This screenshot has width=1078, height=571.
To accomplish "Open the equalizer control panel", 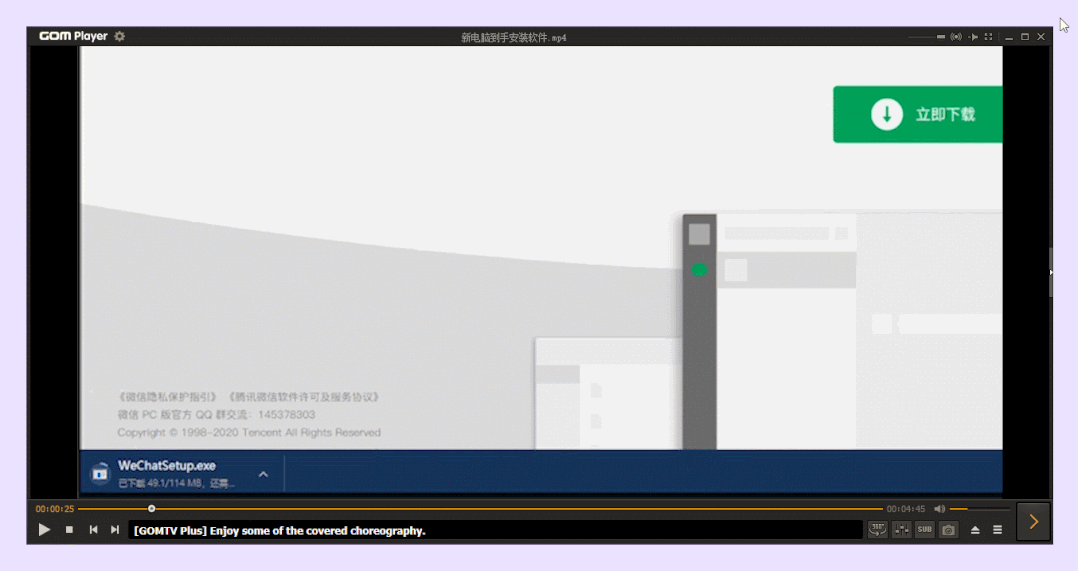I will [x=901, y=530].
